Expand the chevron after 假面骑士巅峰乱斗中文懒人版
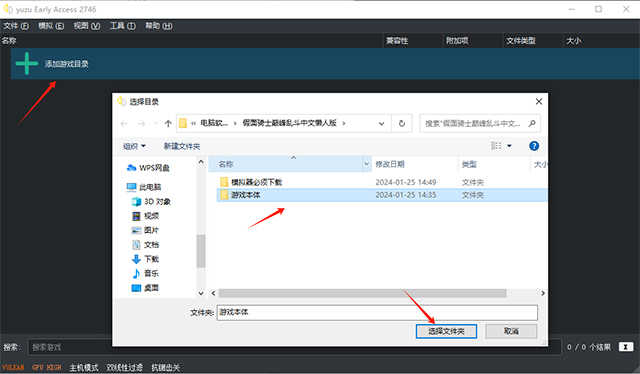The height and width of the screenshot is (374, 640). [x=344, y=123]
